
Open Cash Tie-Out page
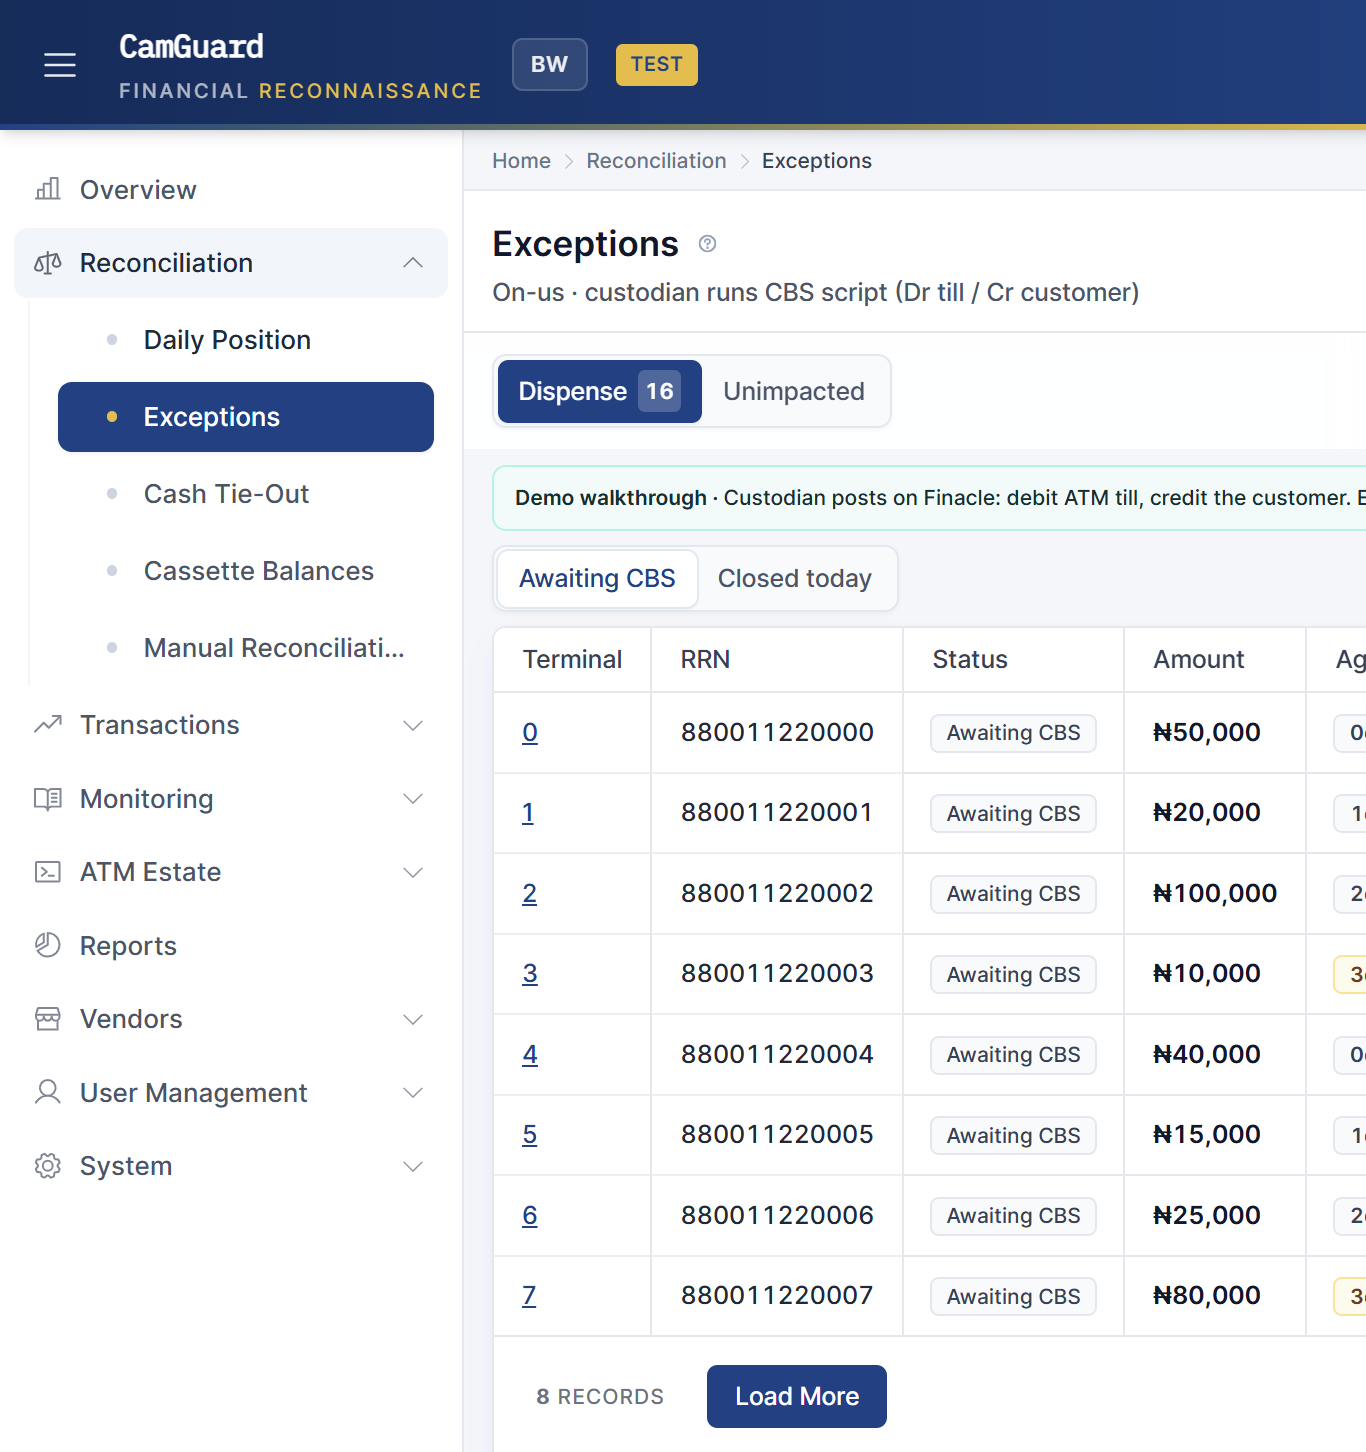click(x=246, y=494)
